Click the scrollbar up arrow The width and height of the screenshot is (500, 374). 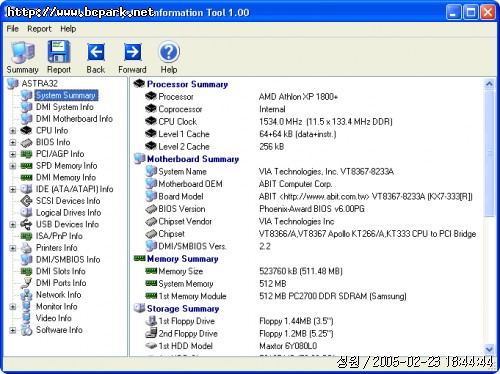pyautogui.click(x=489, y=84)
